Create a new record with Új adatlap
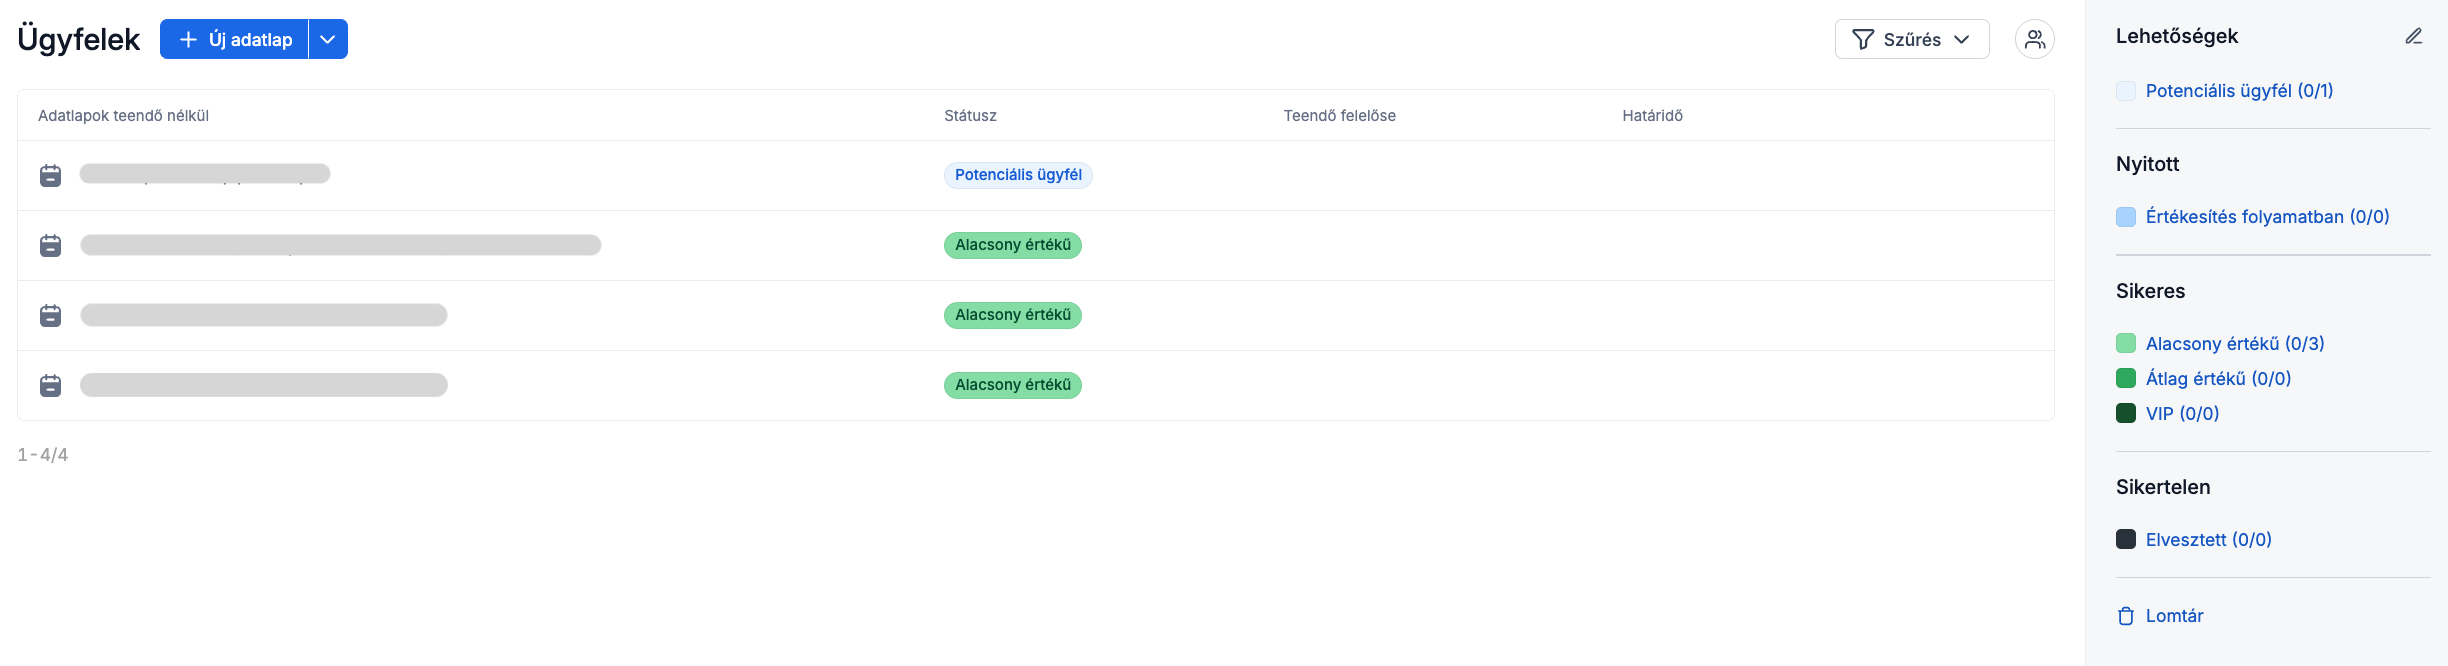 235,39
